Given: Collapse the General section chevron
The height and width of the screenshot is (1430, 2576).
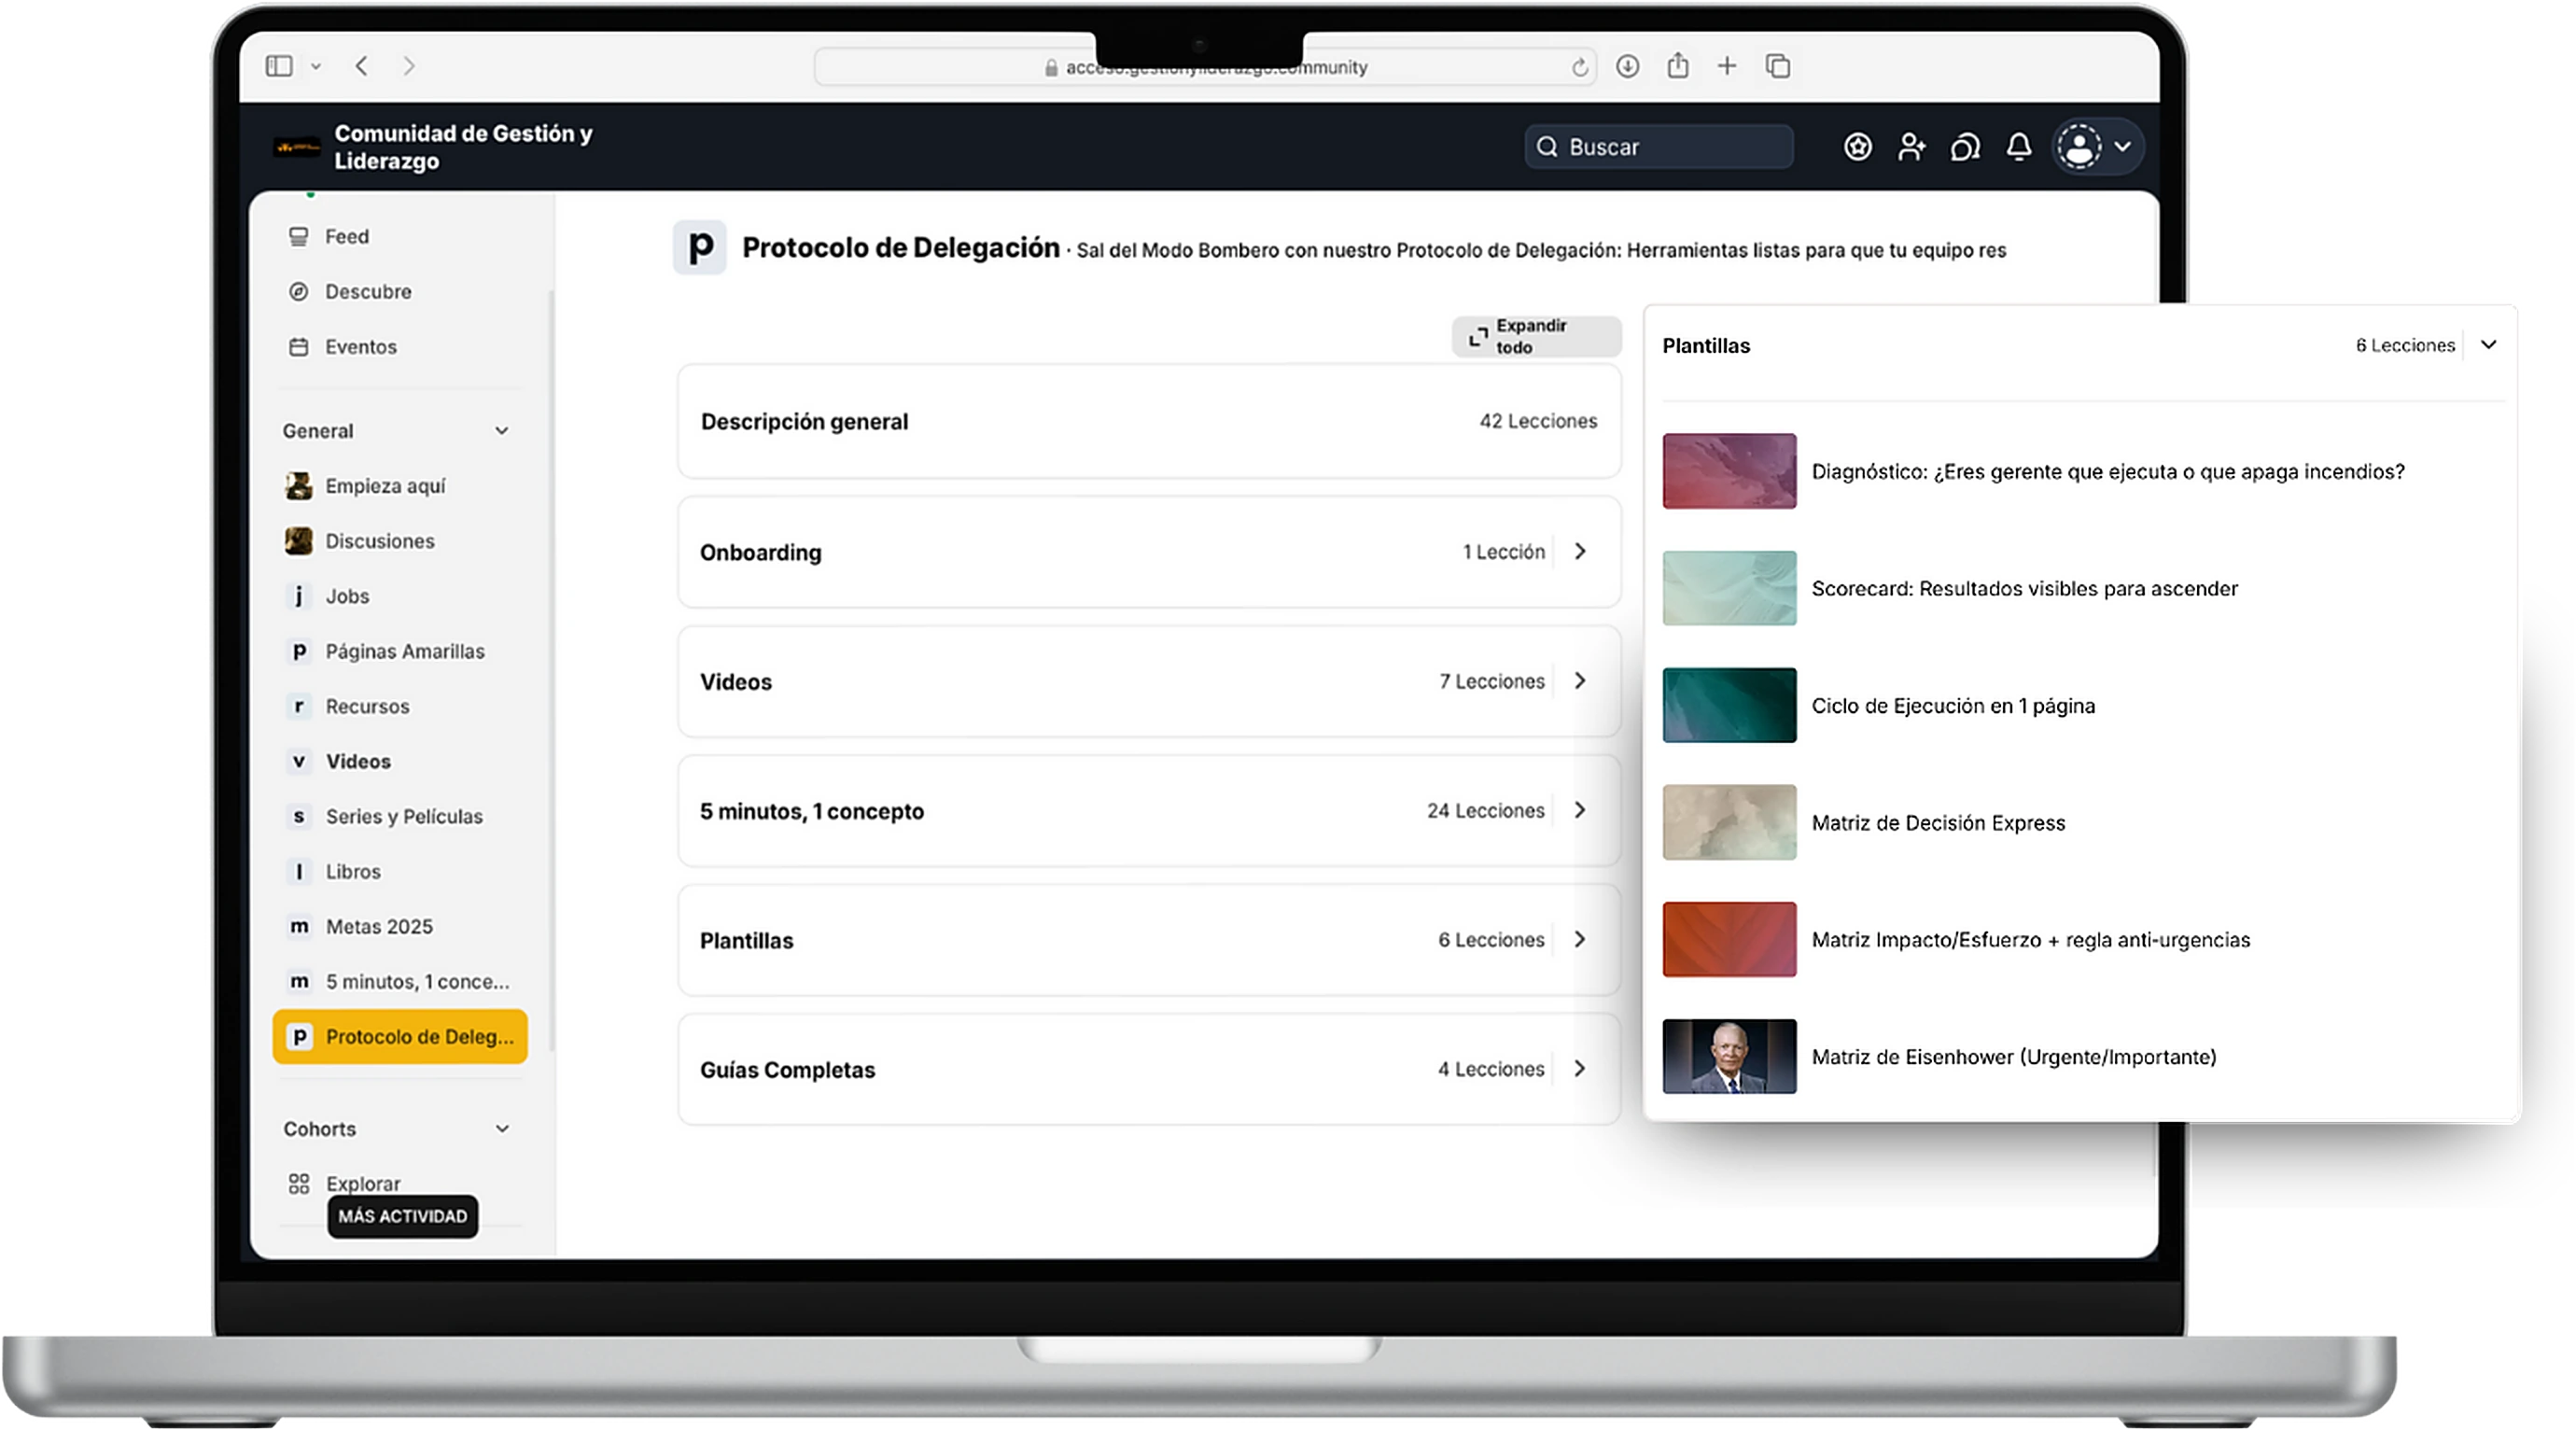Looking at the screenshot, I should pos(502,431).
